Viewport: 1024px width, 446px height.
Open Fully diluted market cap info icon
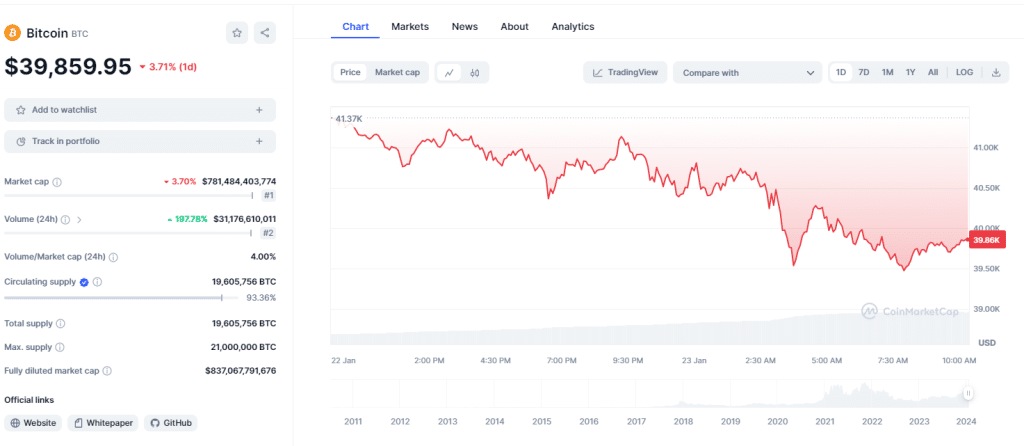[107, 371]
